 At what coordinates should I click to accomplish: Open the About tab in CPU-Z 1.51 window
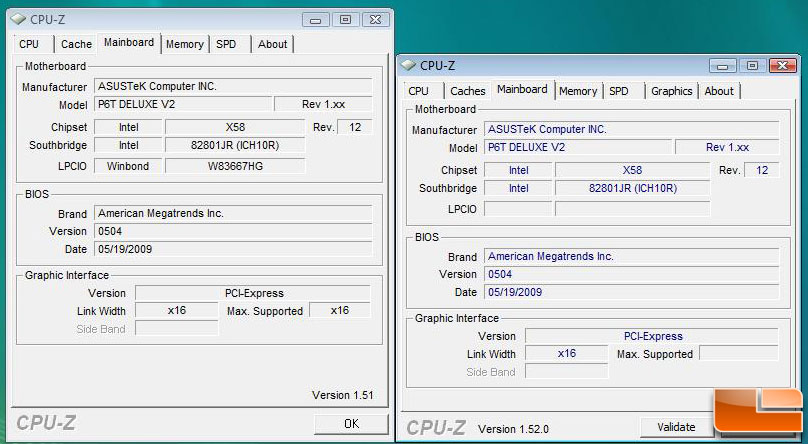click(273, 44)
